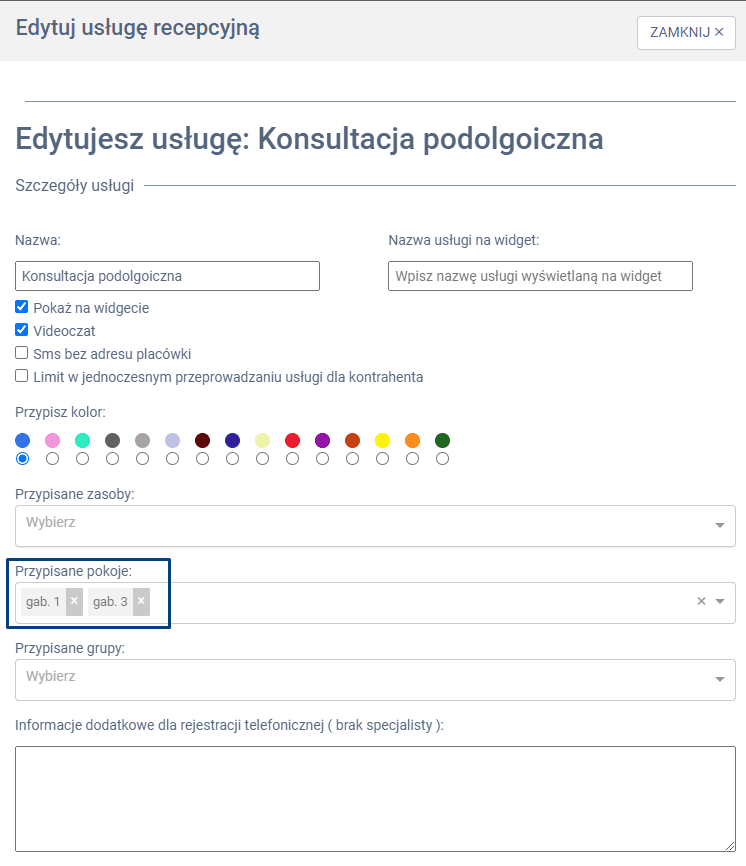Click the additional information text area
This screenshot has width=746, height=866.
(x=375, y=797)
